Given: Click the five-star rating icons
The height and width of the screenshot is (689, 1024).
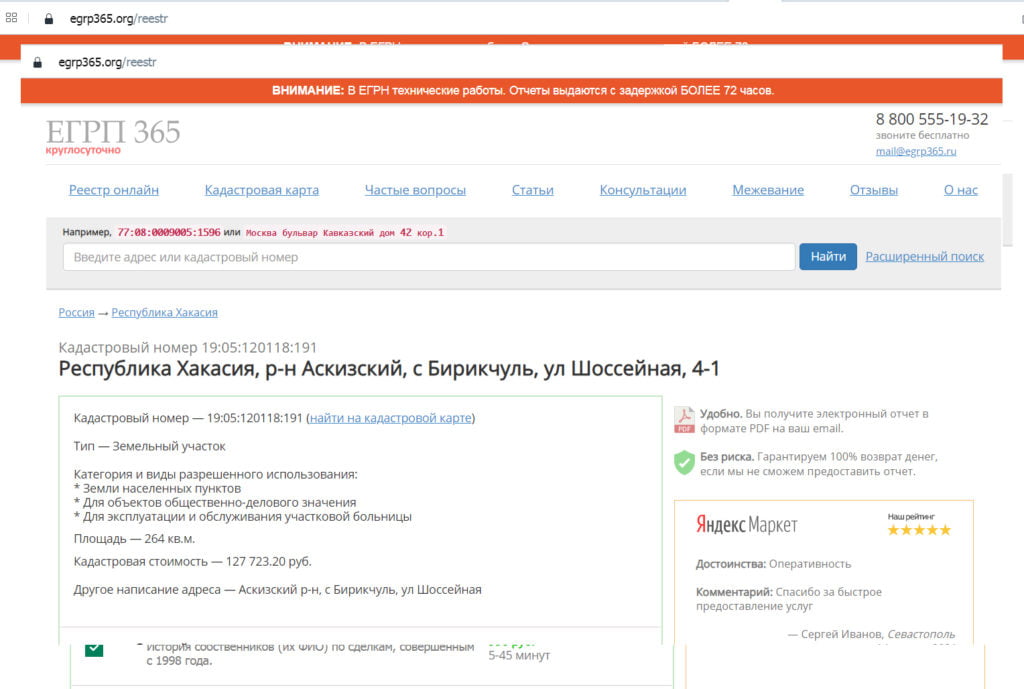Looking at the screenshot, I should tap(919, 530).
